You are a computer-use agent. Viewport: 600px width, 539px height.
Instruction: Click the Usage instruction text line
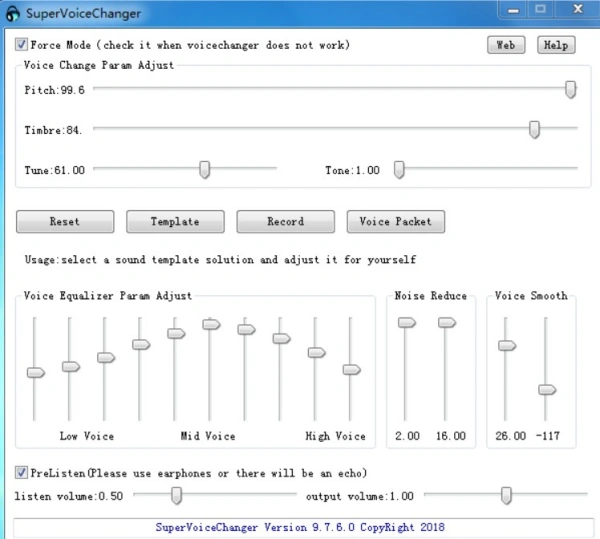[x=220, y=260]
